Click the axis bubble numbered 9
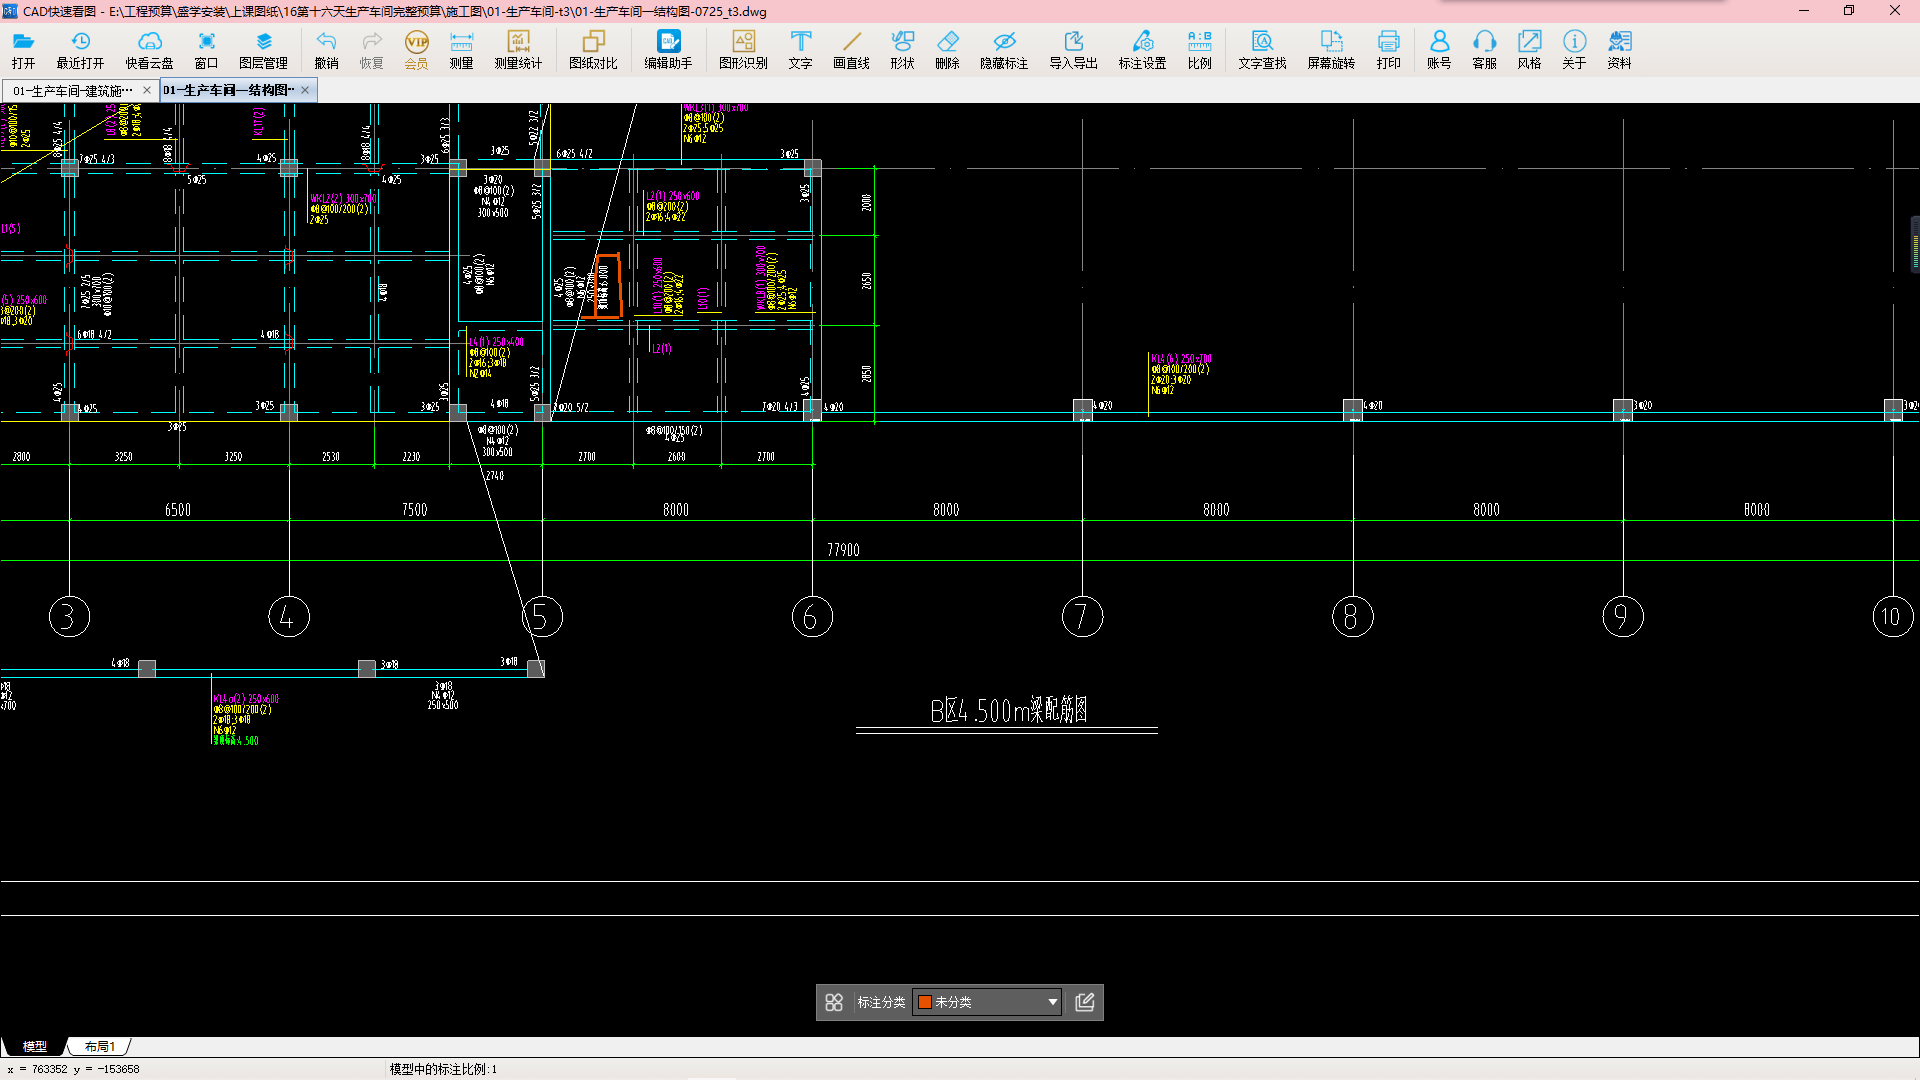 click(x=1622, y=617)
